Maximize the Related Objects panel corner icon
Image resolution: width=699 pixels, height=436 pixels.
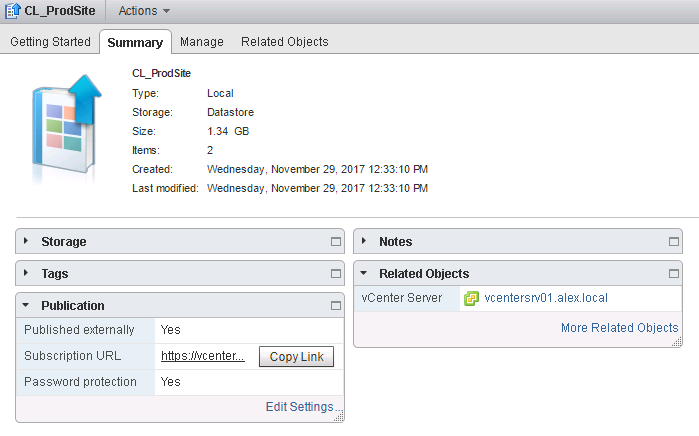point(673,274)
